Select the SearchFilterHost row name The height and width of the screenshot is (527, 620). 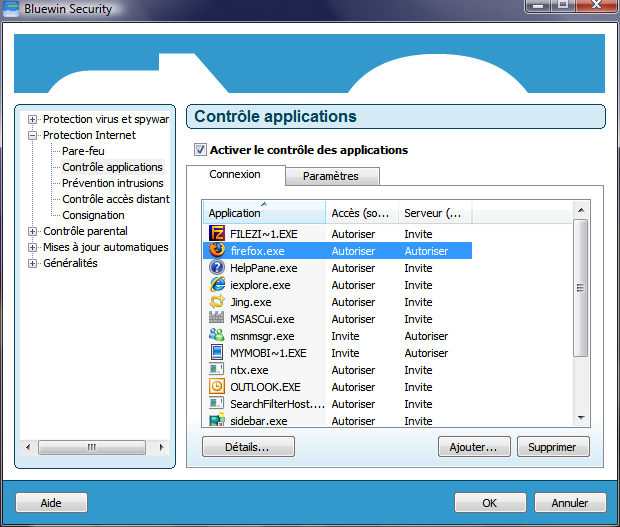(x=277, y=404)
